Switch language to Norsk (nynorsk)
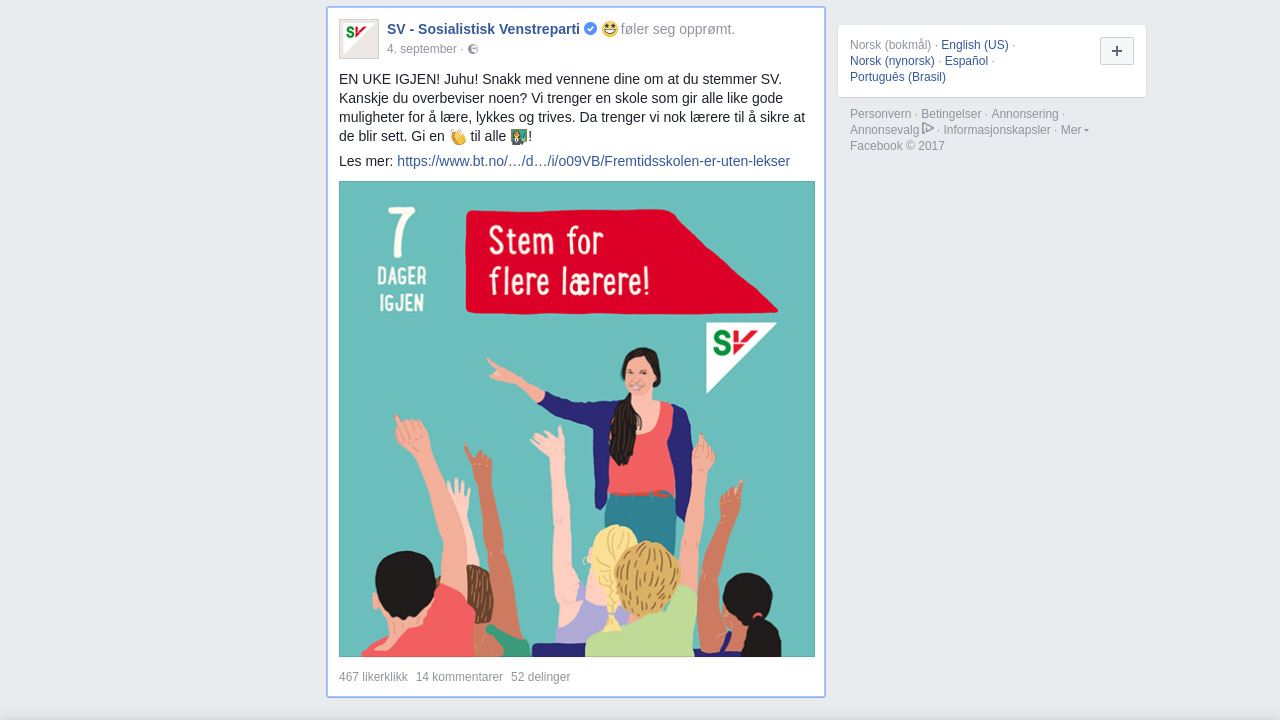Viewport: 1280px width, 720px height. click(x=892, y=61)
